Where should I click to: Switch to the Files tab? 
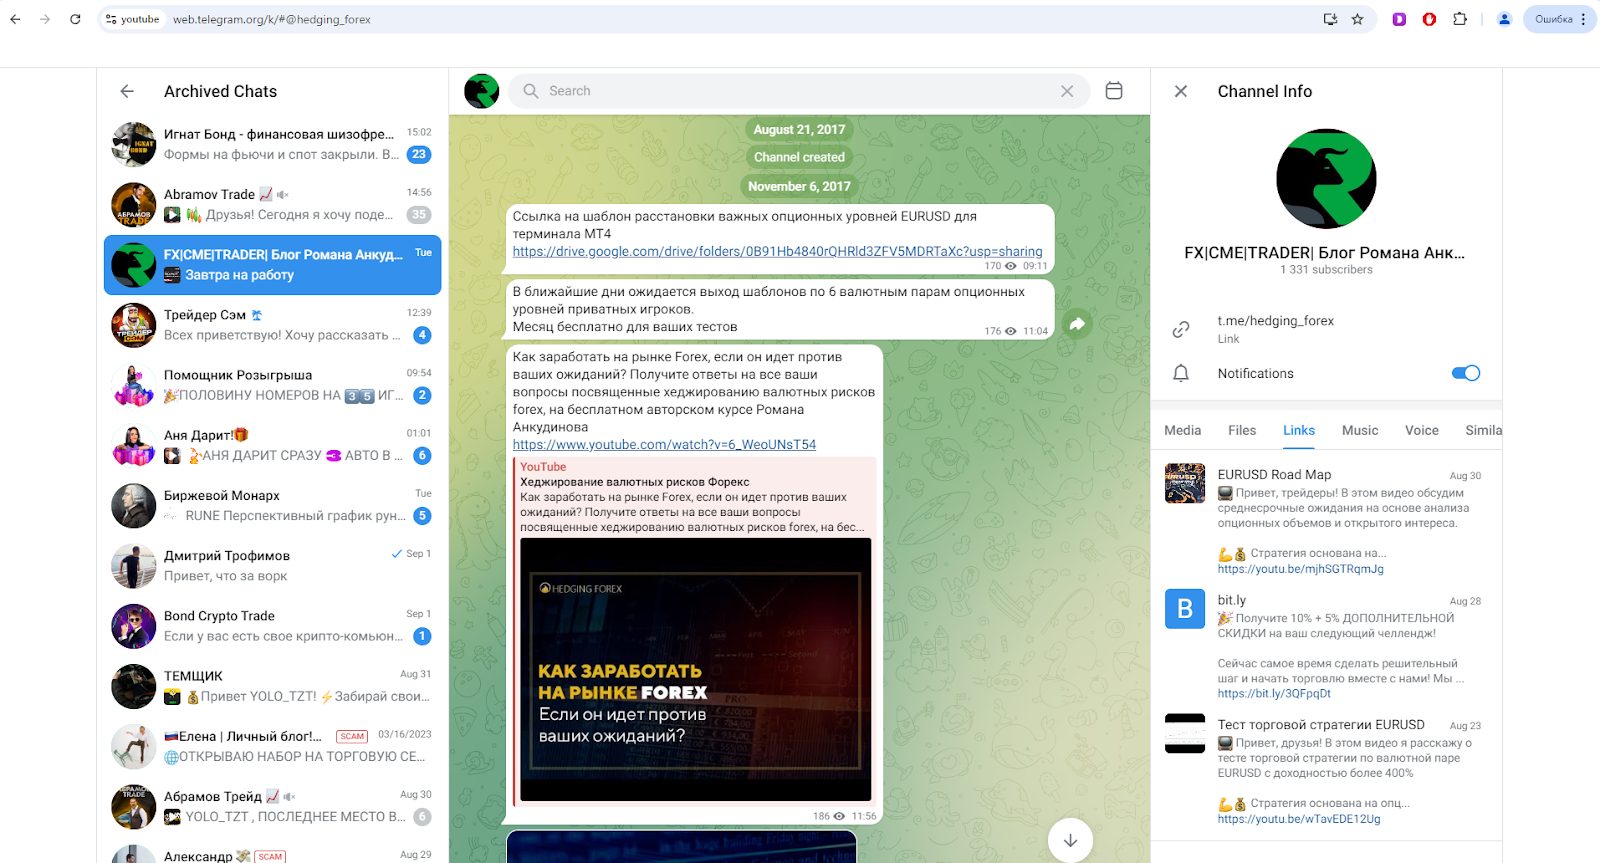[x=1242, y=430]
